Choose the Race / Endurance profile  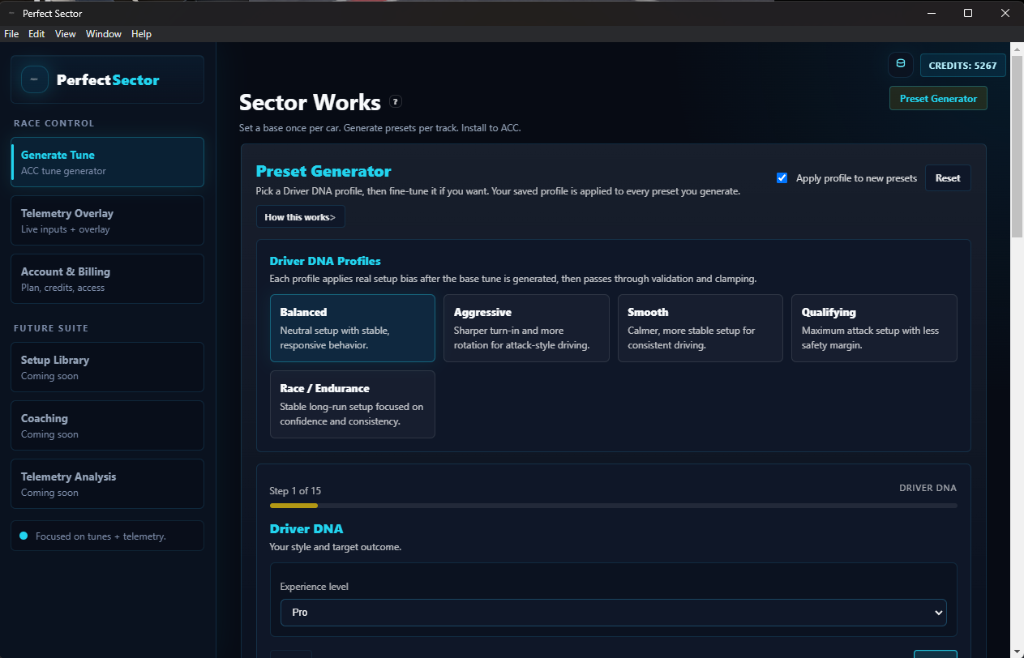(353, 404)
